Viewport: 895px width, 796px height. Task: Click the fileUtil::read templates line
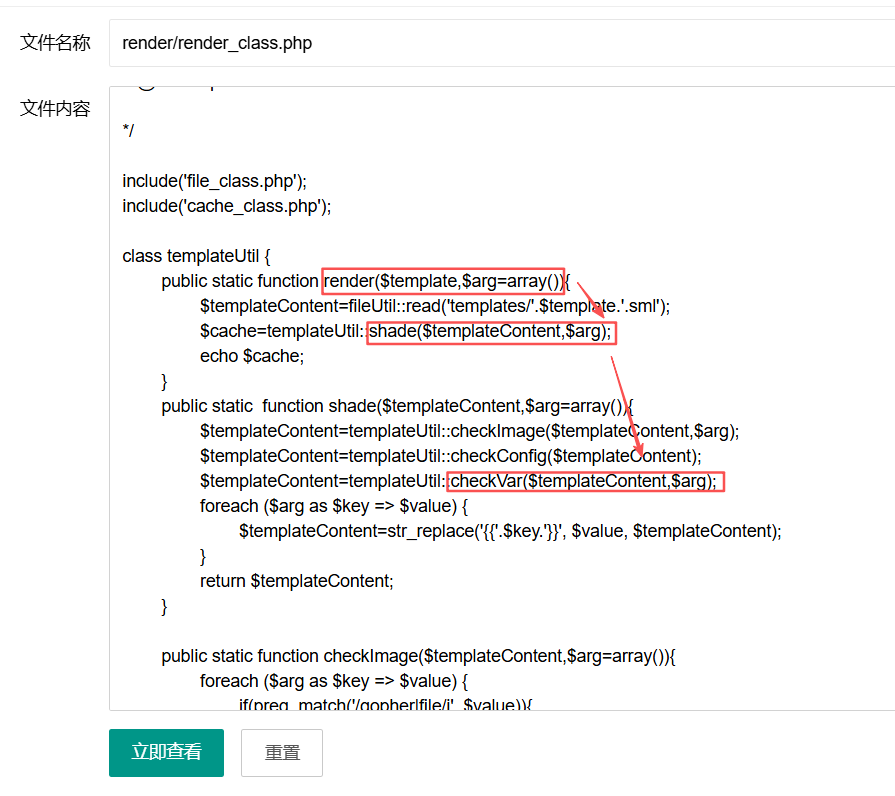pyautogui.click(x=435, y=306)
